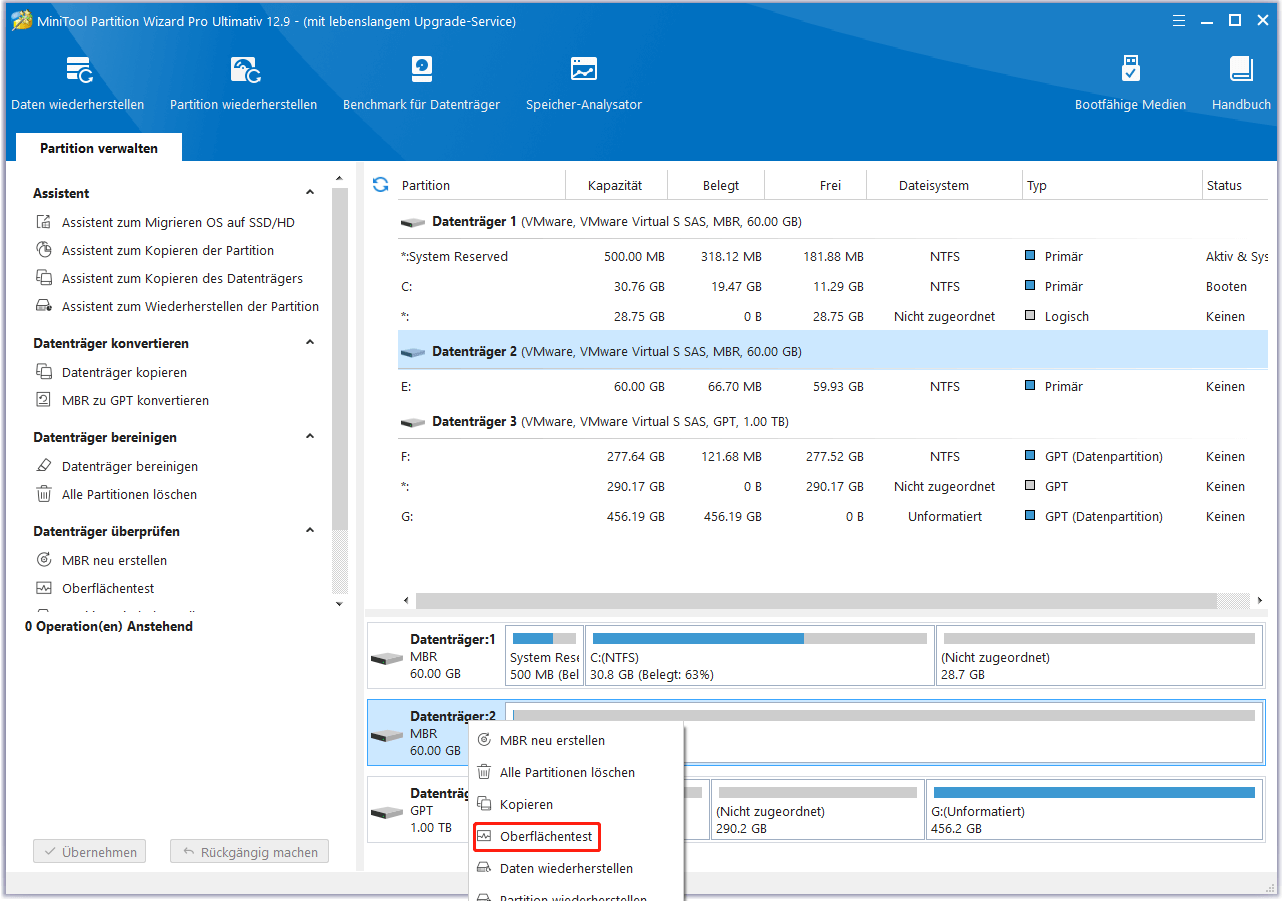Switch to Partition verwalten tab
Screen dimensions: 1283x901
[x=99, y=148]
